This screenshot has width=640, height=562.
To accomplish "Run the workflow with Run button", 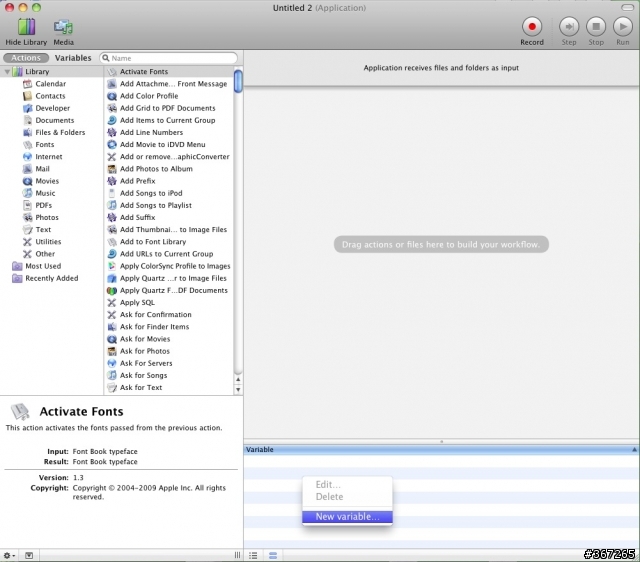I will tap(623, 27).
